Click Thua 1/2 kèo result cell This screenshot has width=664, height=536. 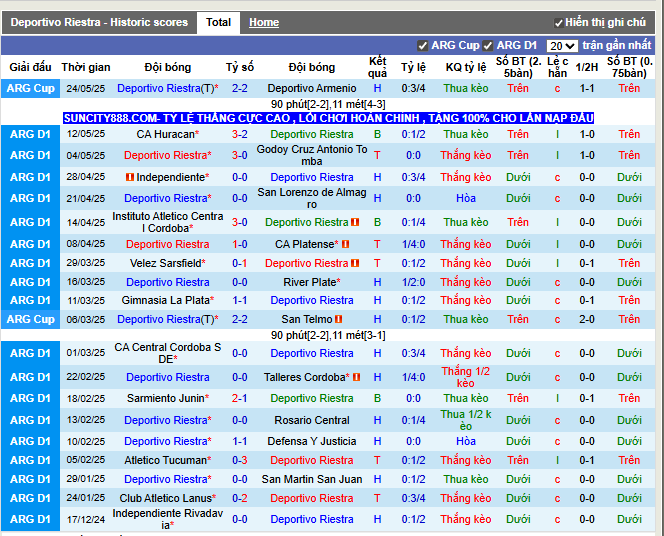tap(466, 420)
